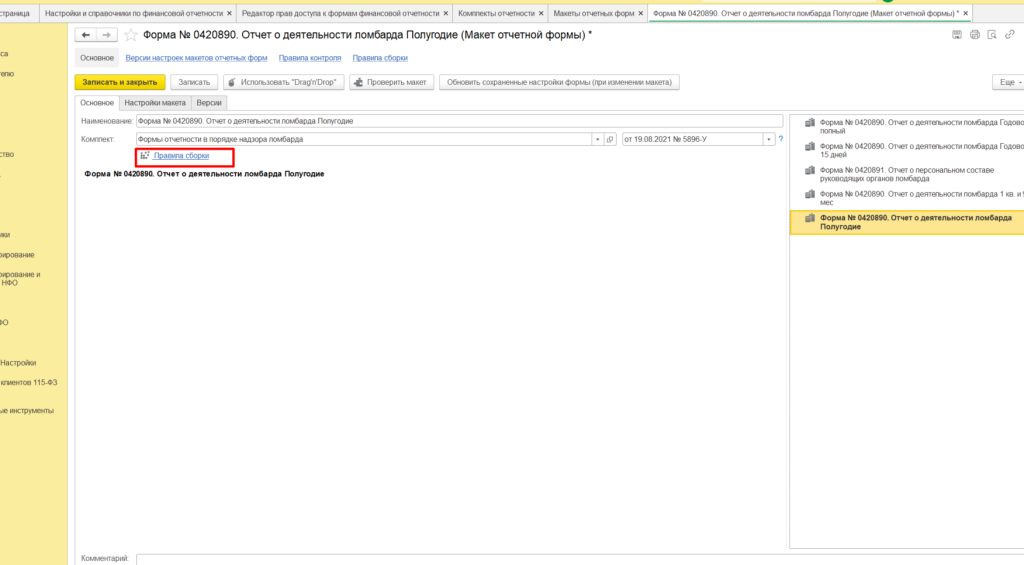Click the Наименование text field
Viewport: 1024px width, 565px height.
(x=458, y=121)
